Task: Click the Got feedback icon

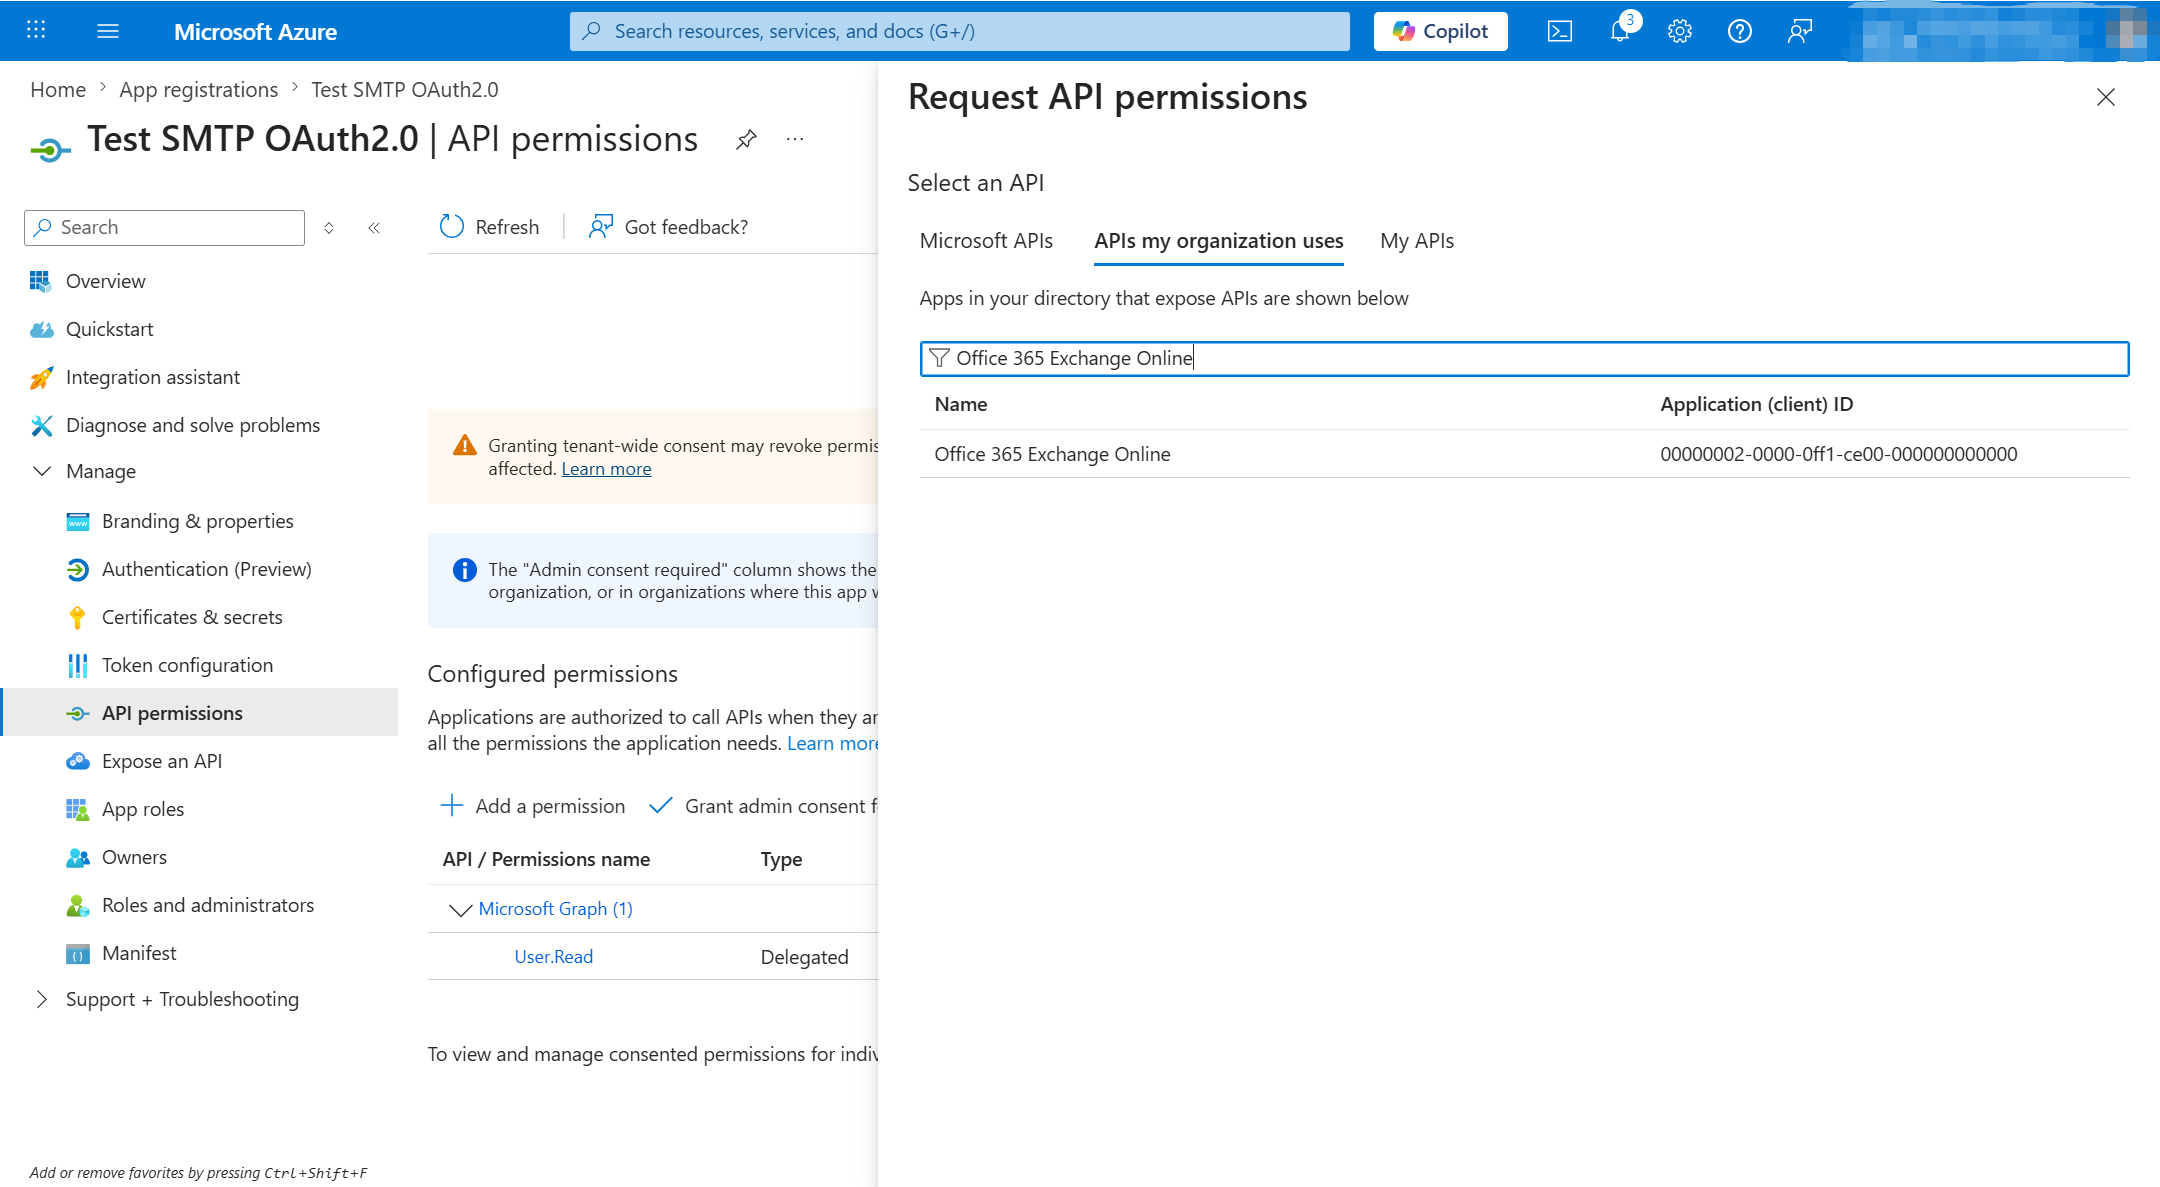Action: point(601,227)
